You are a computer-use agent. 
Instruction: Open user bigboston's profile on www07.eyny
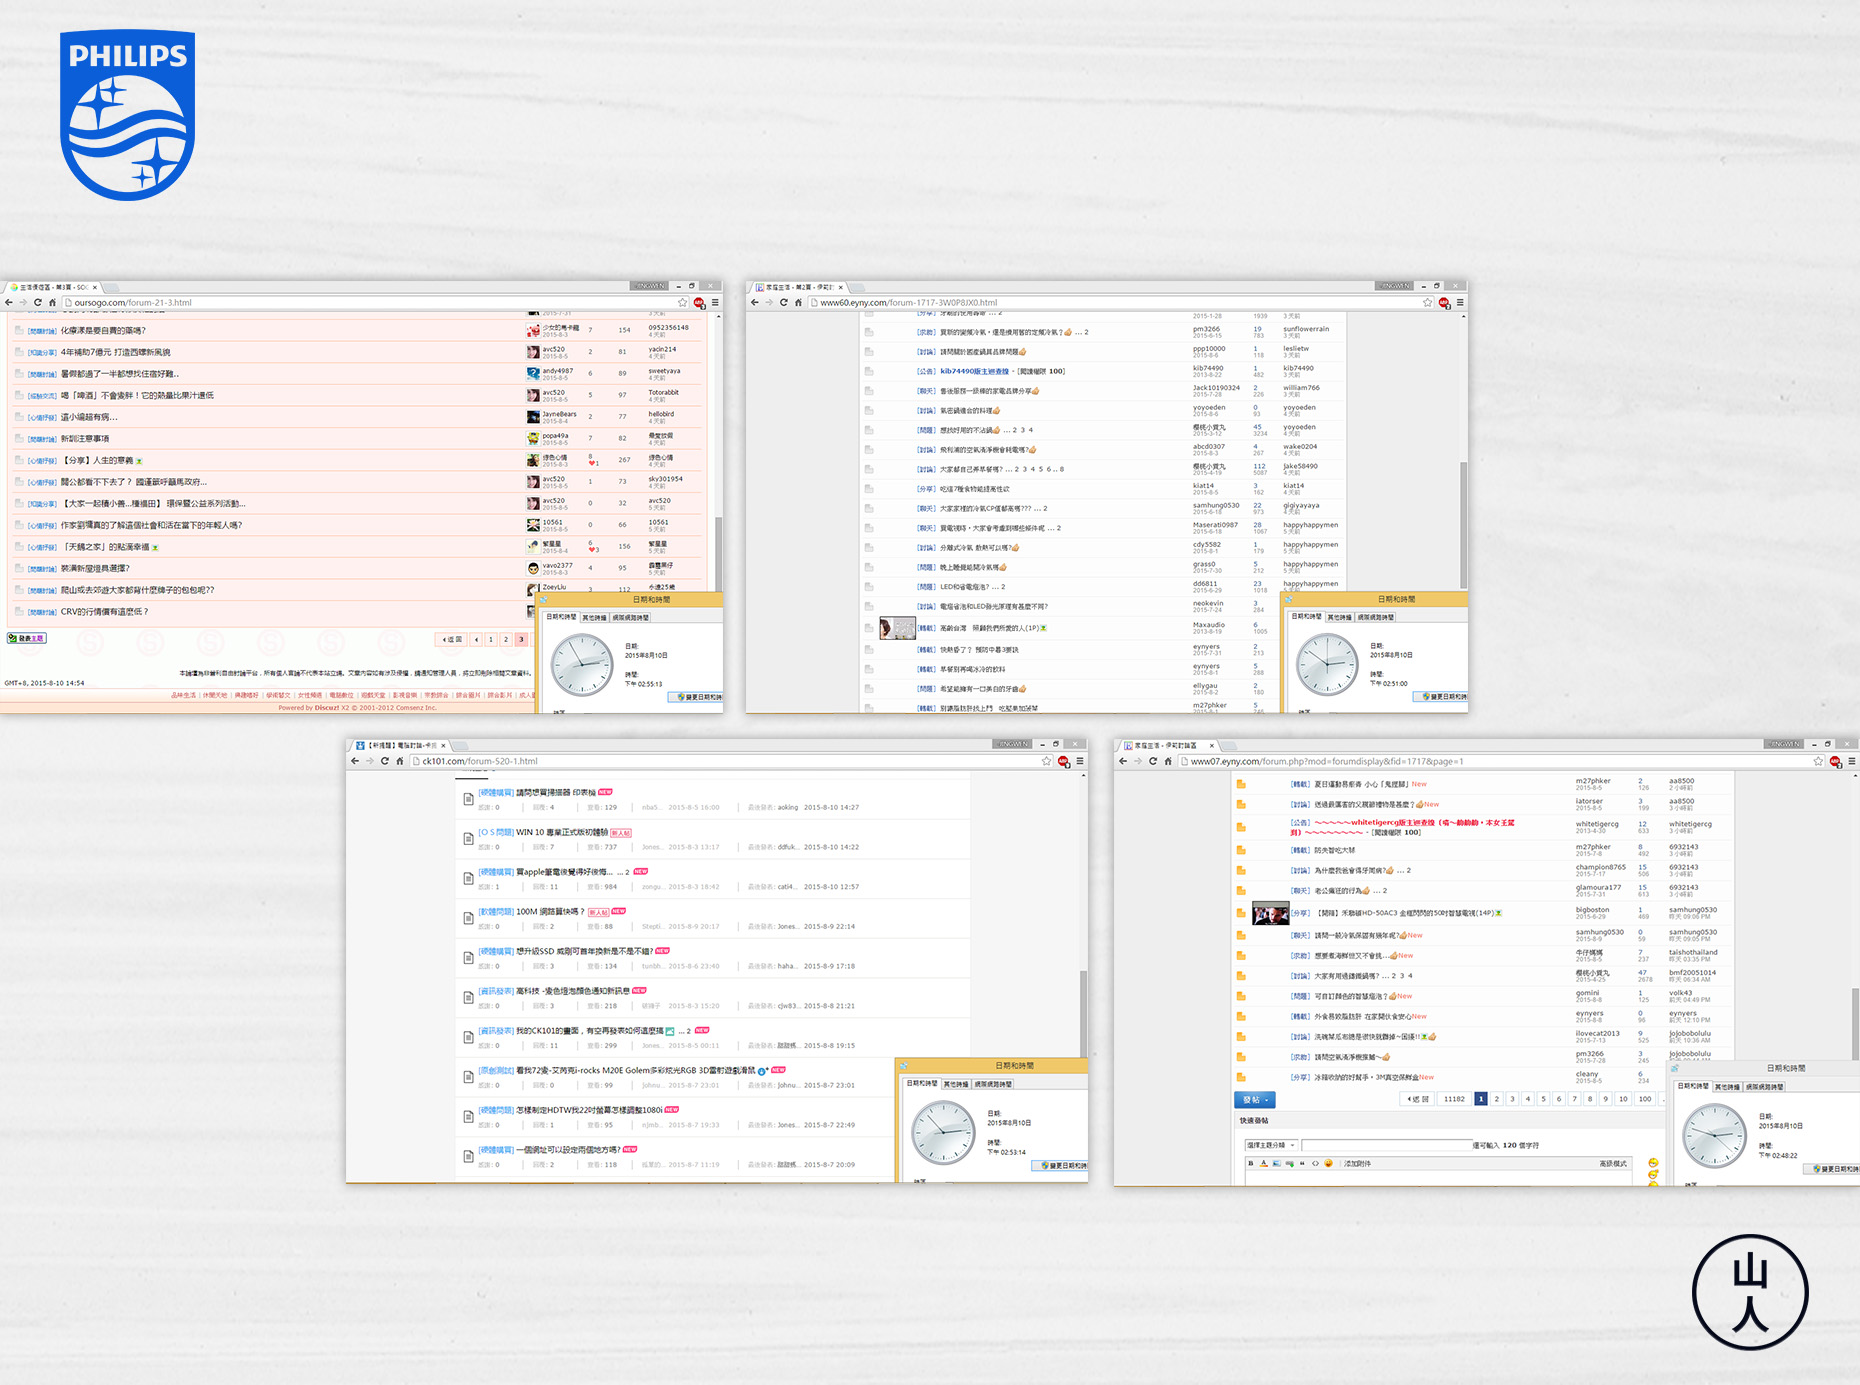coord(1592,909)
